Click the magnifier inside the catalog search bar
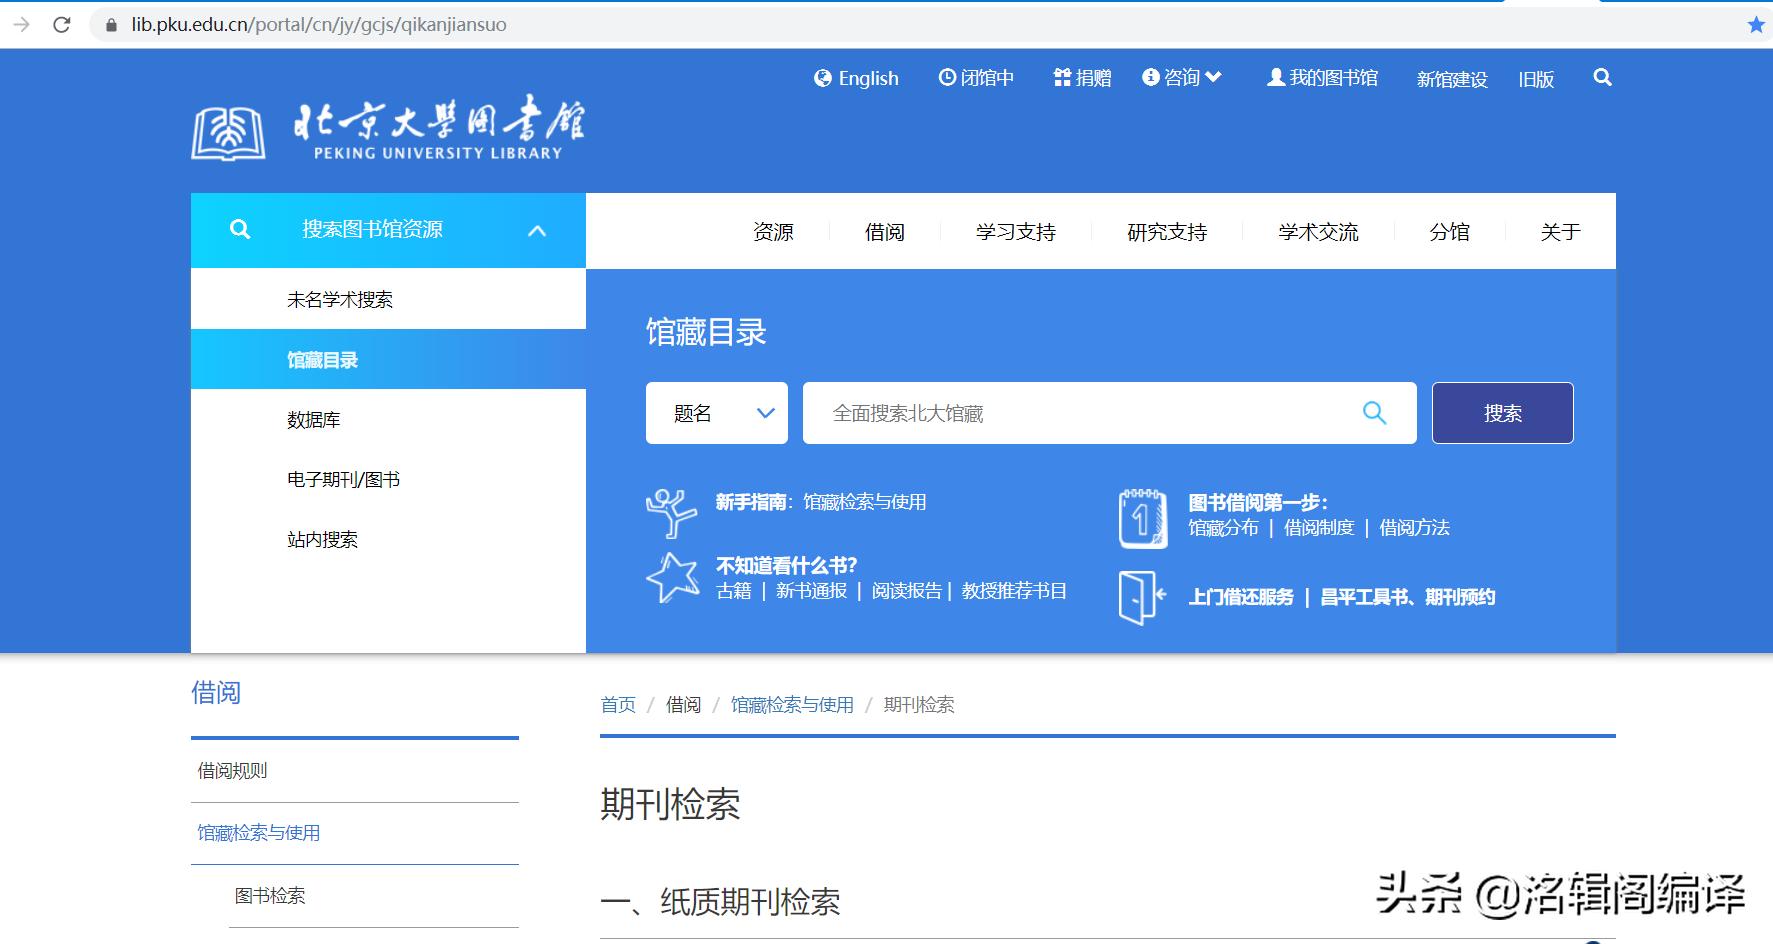1773x944 pixels. click(x=1374, y=412)
